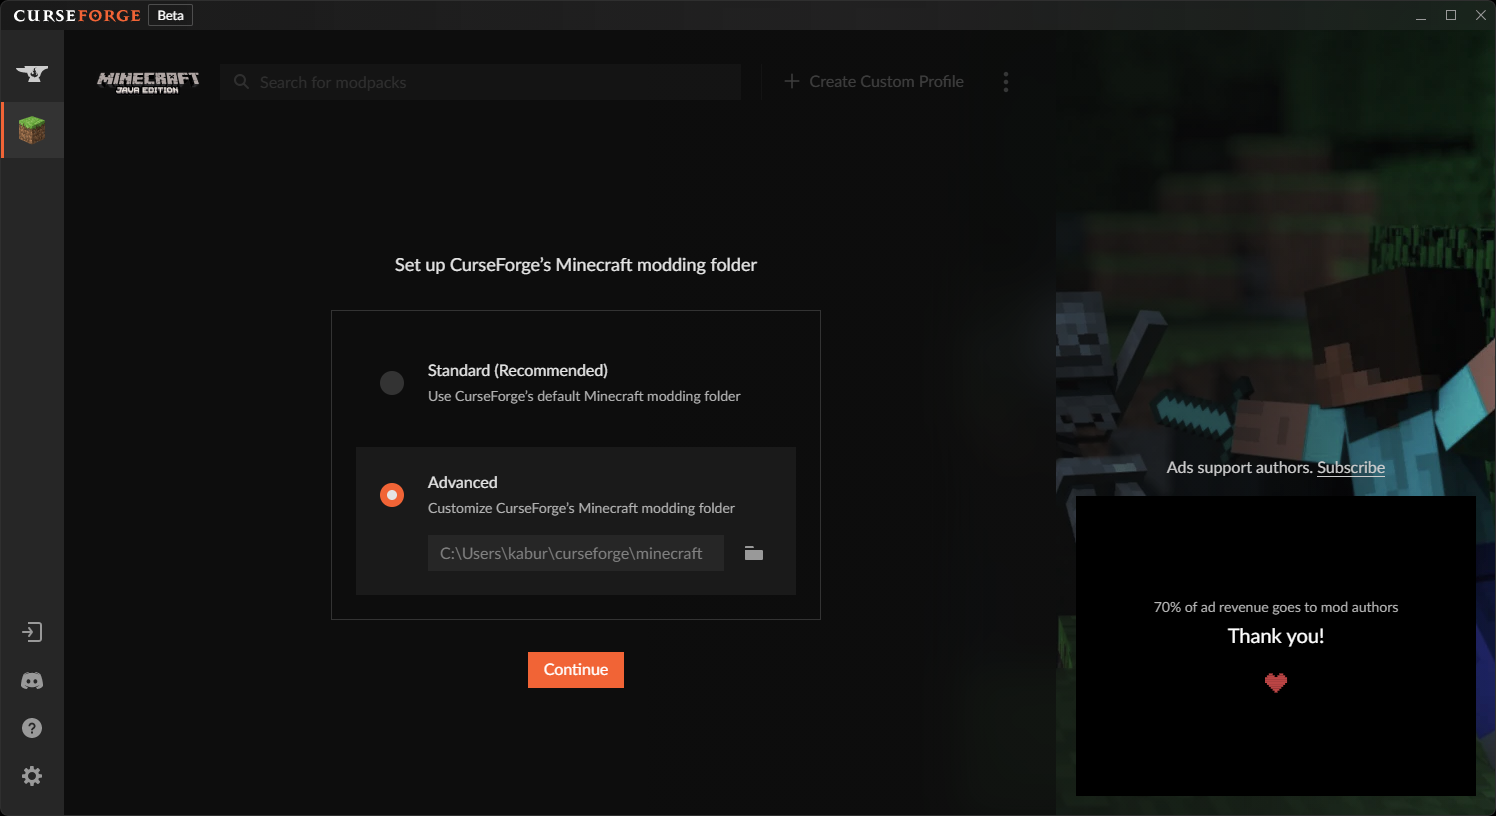Screen dimensions: 1496x816
Task: Click the modding folder path field
Action: 576,553
